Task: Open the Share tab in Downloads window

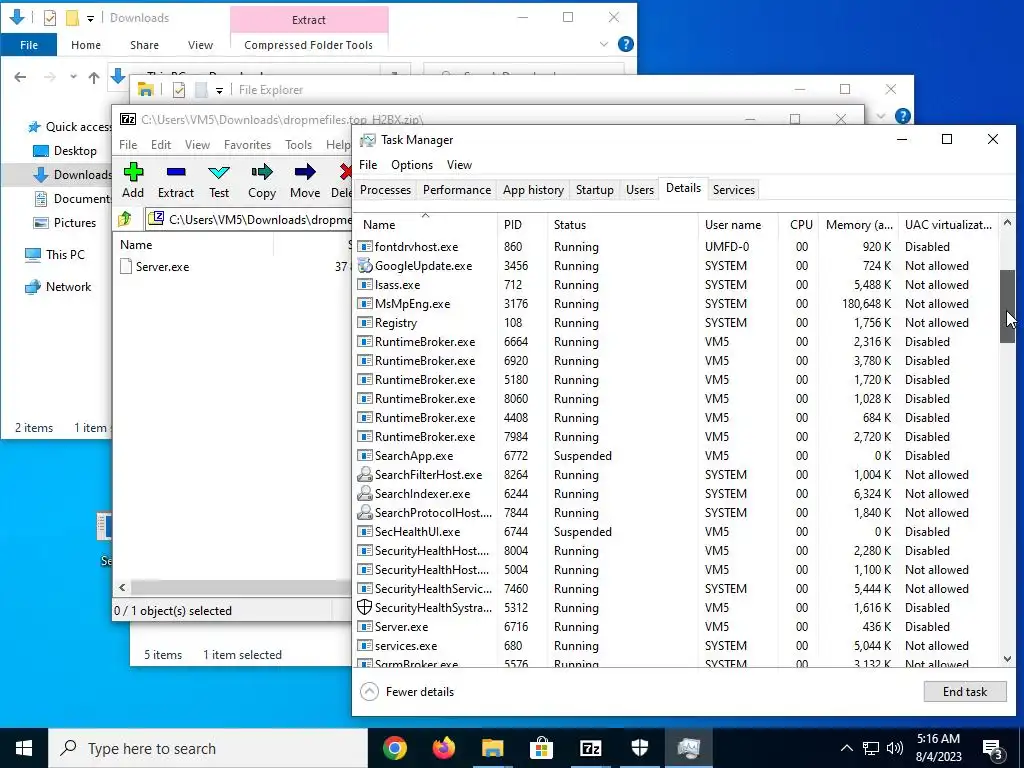Action: point(144,44)
